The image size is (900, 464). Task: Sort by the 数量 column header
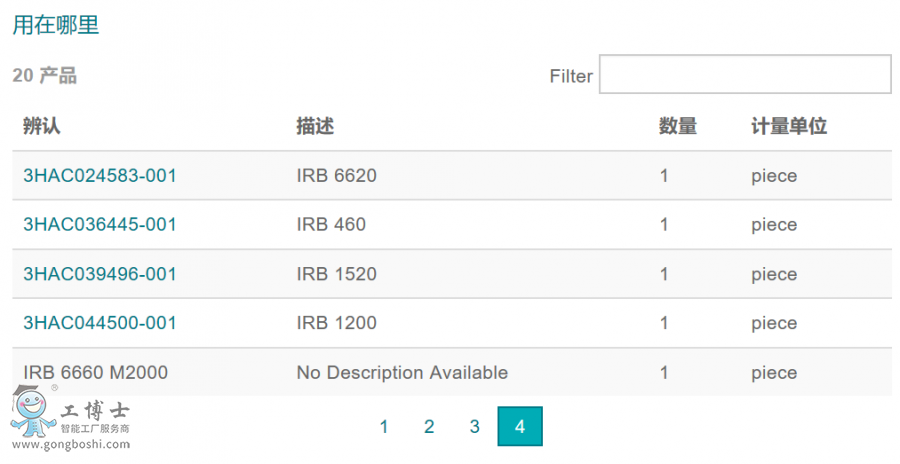coord(678,127)
